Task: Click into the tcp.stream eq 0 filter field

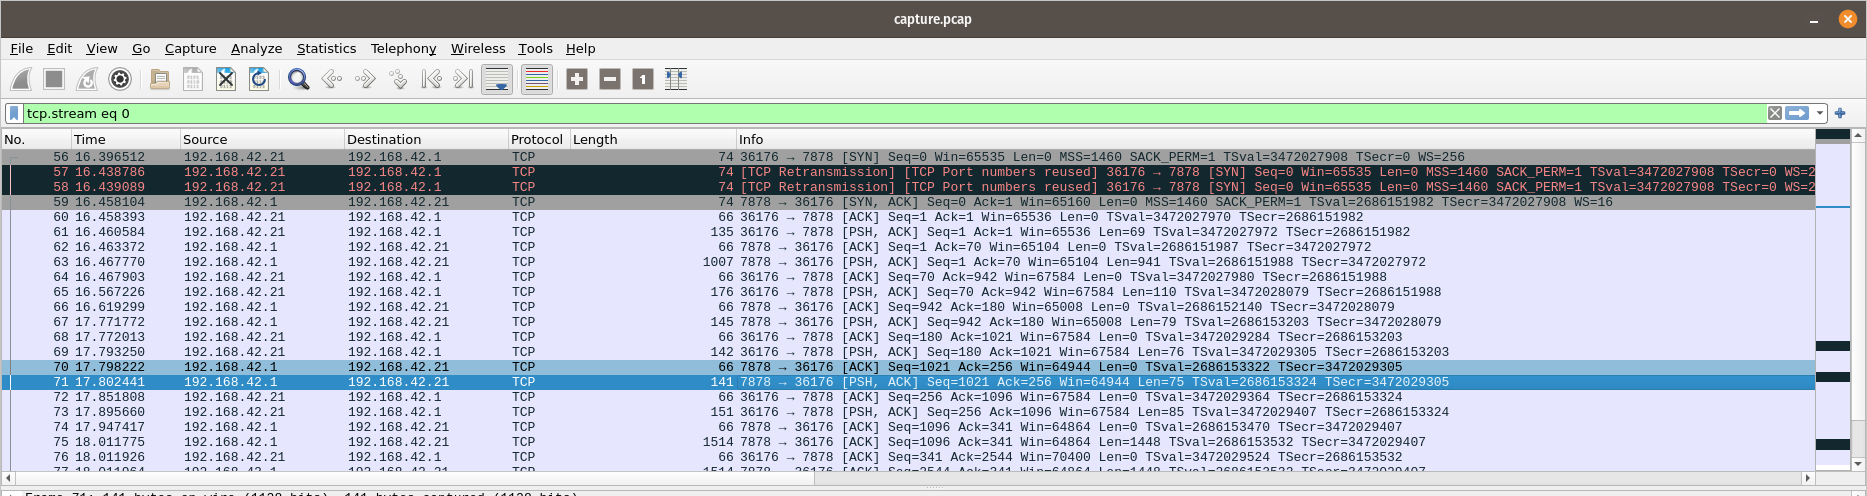Action: (894, 113)
